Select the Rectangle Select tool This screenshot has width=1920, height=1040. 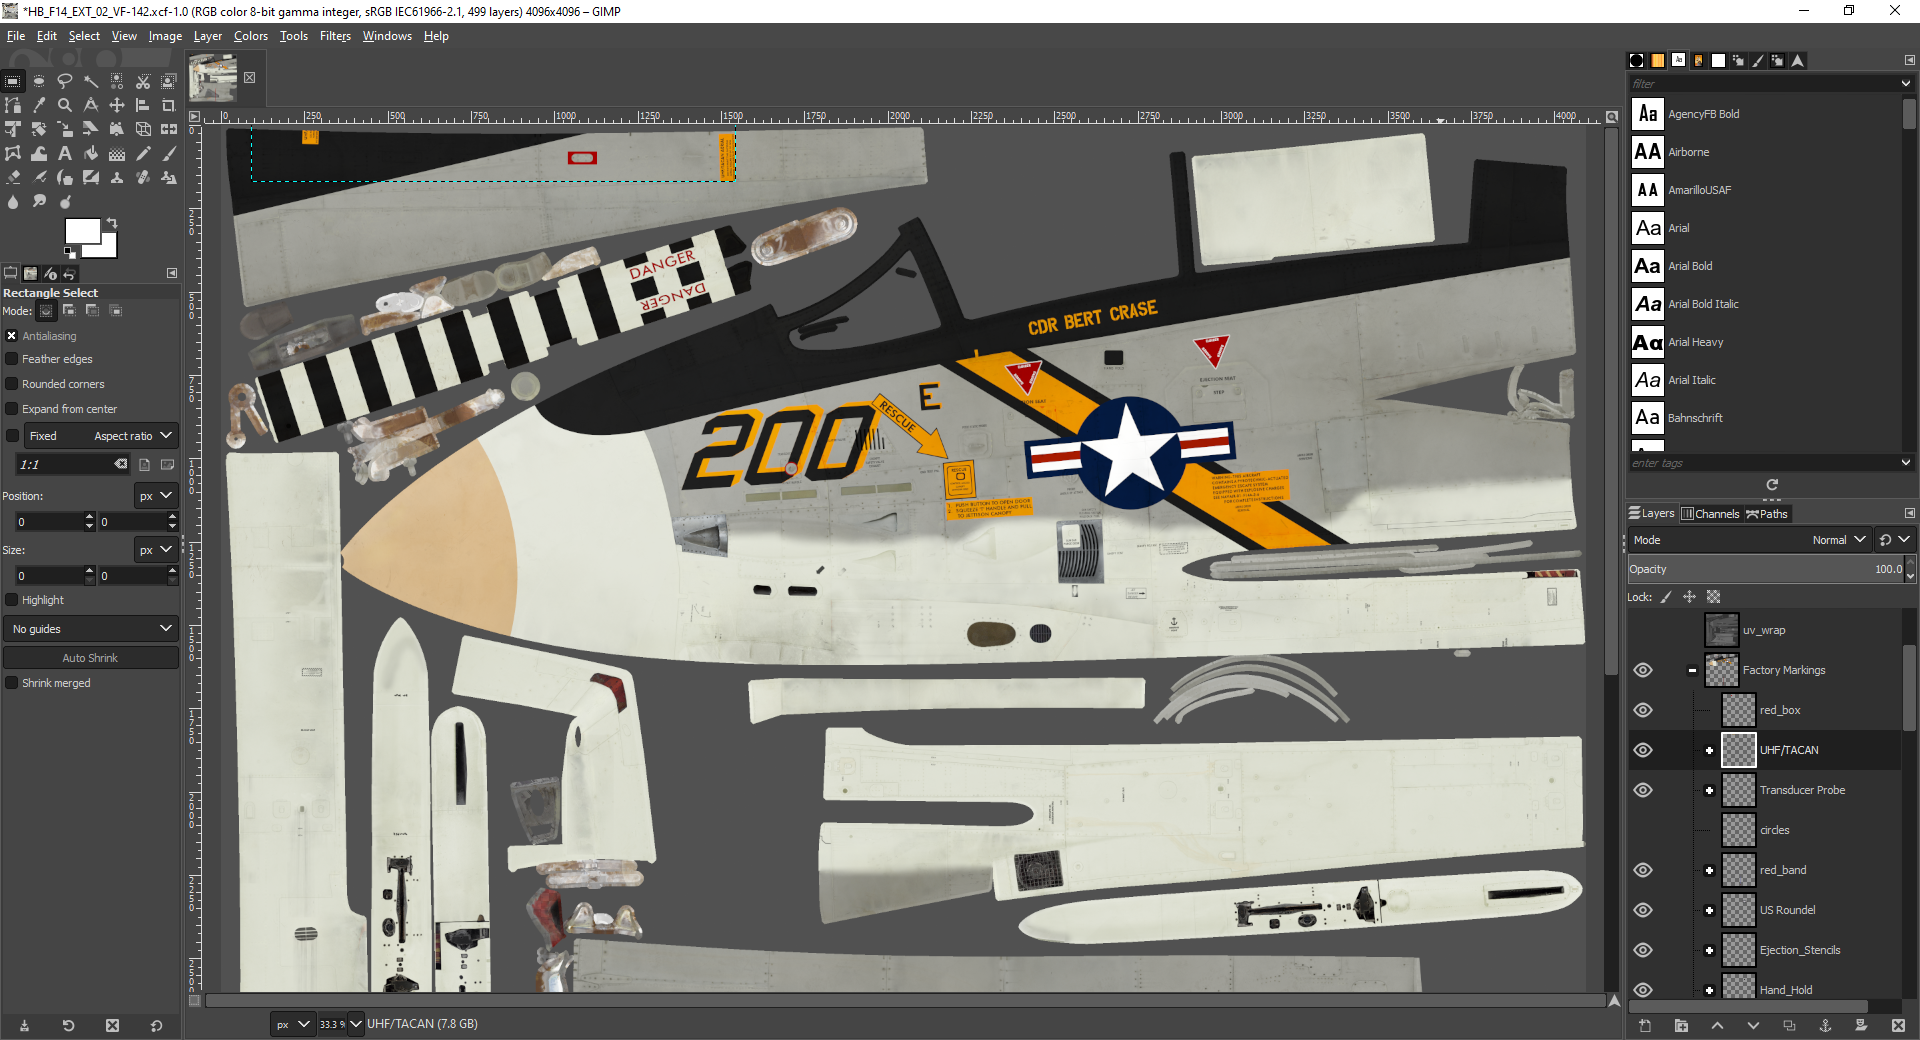pyautogui.click(x=13, y=81)
